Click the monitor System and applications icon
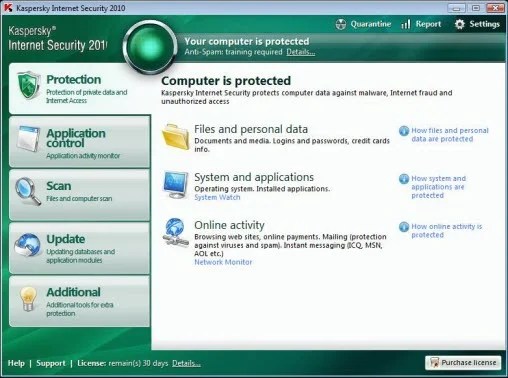 coord(176,185)
